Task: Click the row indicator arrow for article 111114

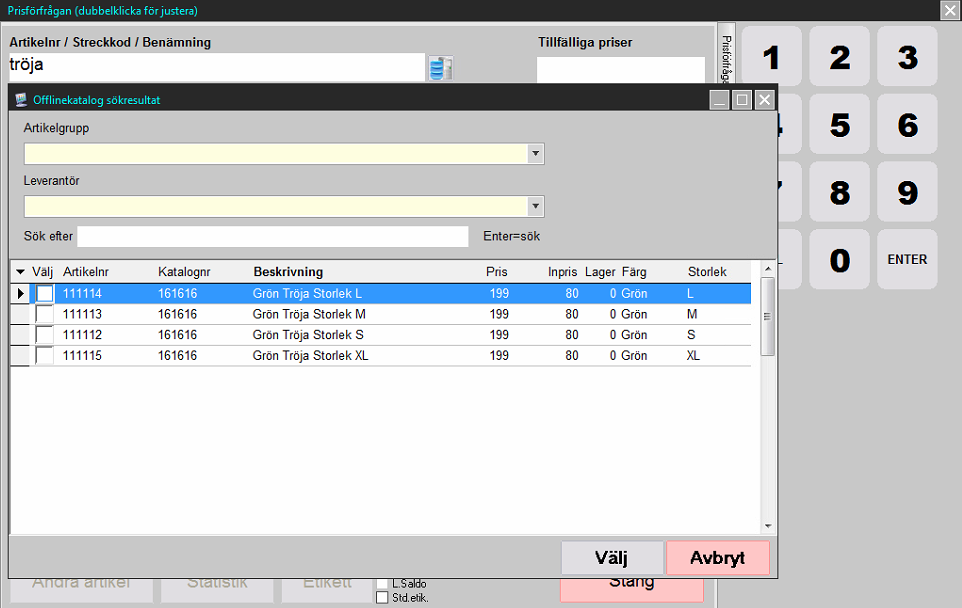Action: [21, 293]
